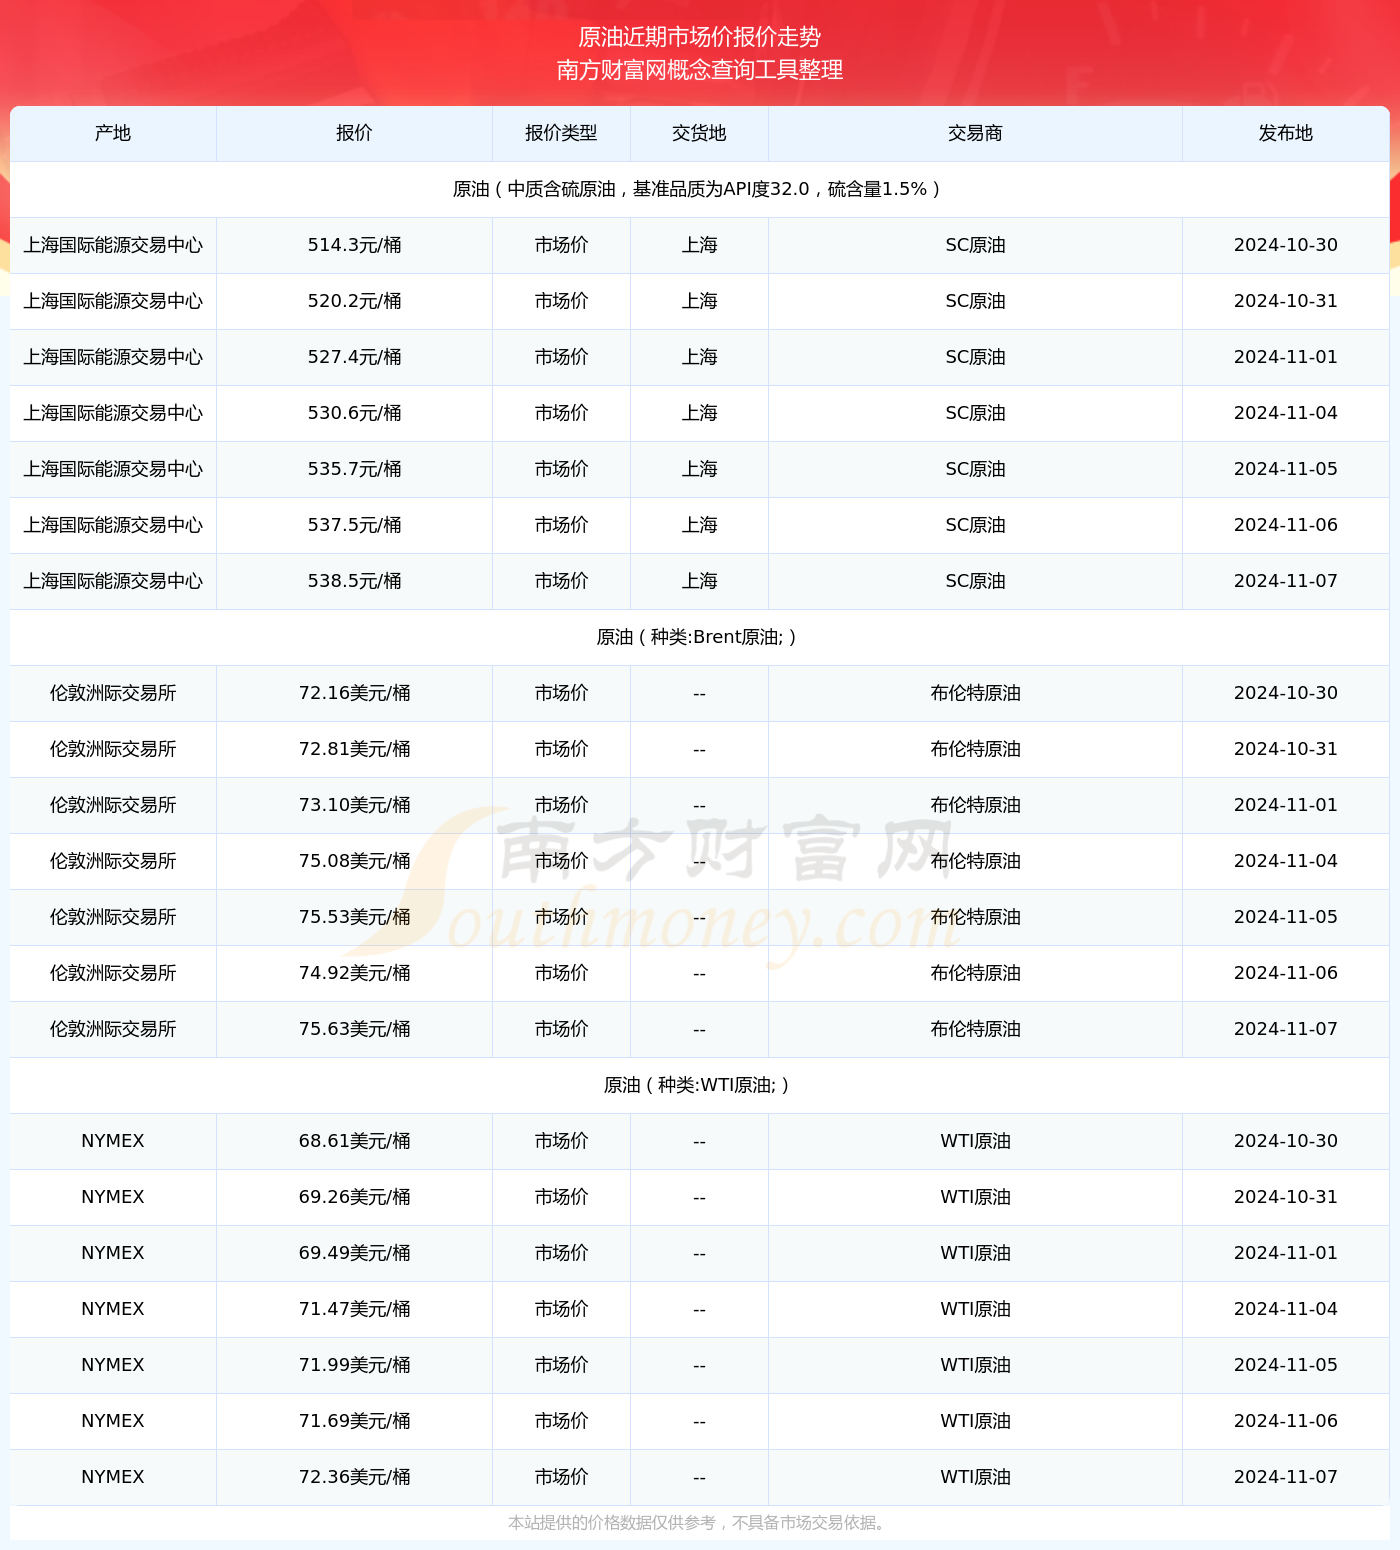The height and width of the screenshot is (1550, 1400).
Task: Click date 2024-11-06 in the WTI原油 row
Action: [1286, 1422]
